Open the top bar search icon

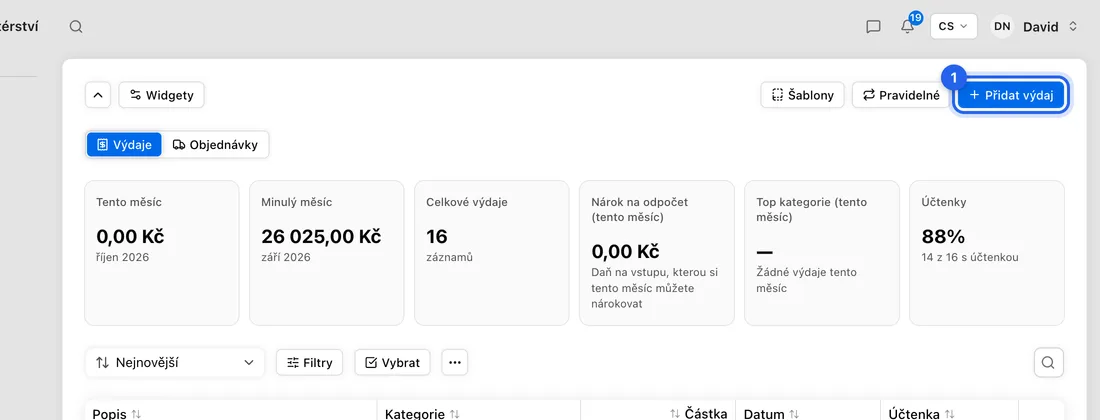point(76,27)
